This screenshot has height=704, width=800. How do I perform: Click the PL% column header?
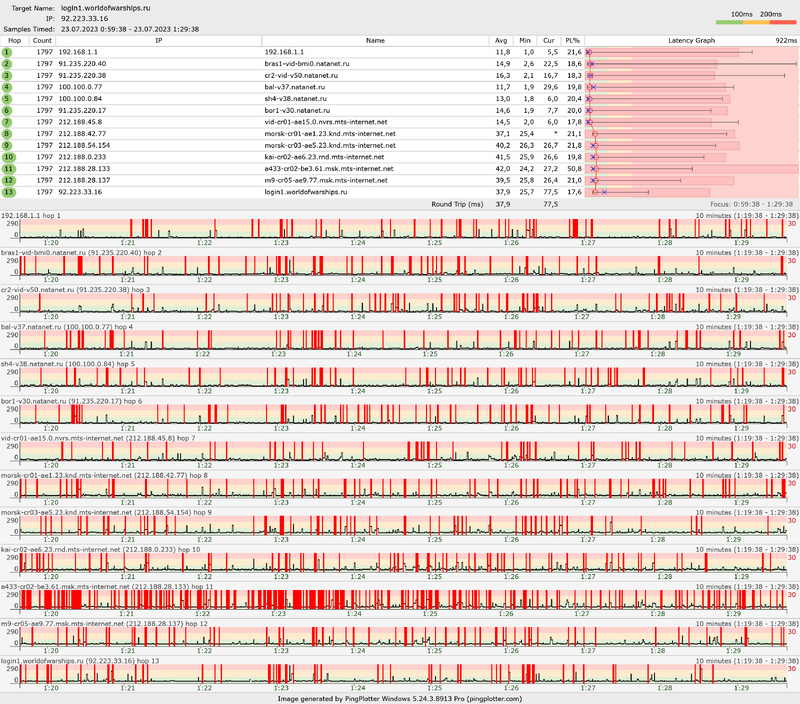[572, 40]
